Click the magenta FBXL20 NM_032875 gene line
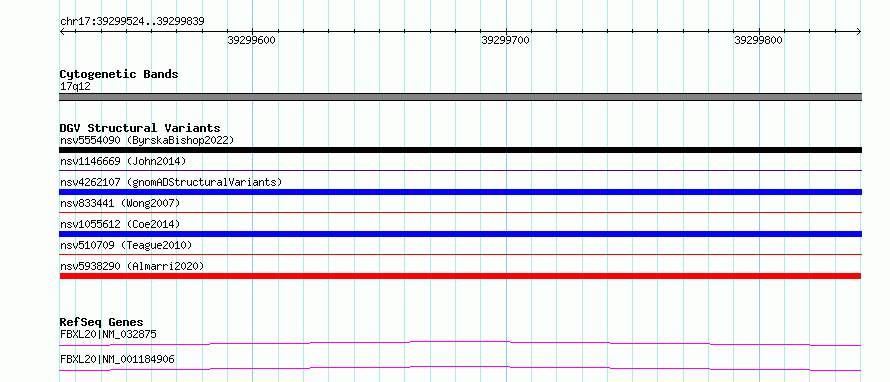Image resolution: width=890 pixels, height=382 pixels. (461, 342)
